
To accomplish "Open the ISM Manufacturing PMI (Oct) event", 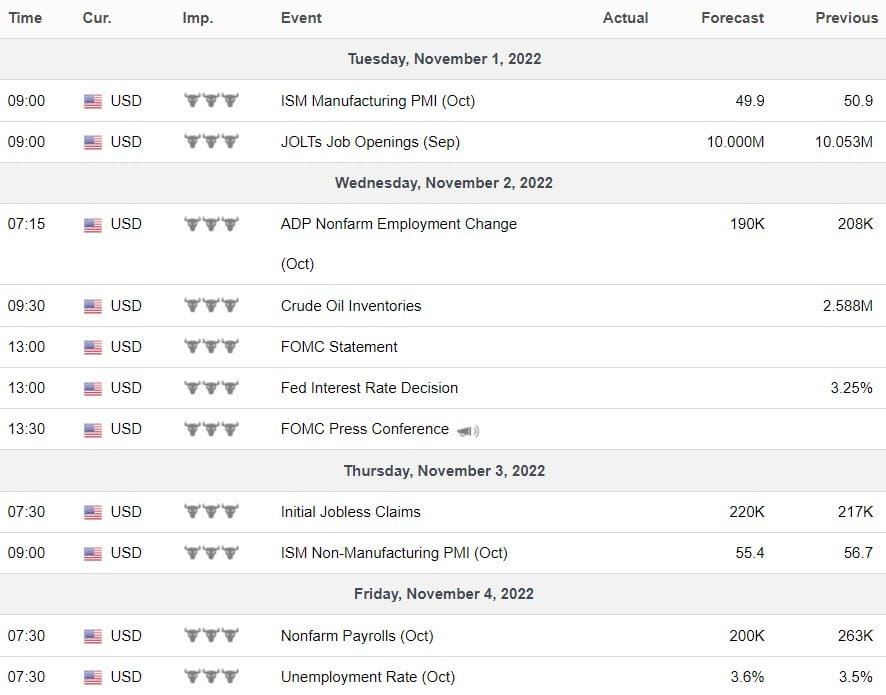I will click(377, 101).
